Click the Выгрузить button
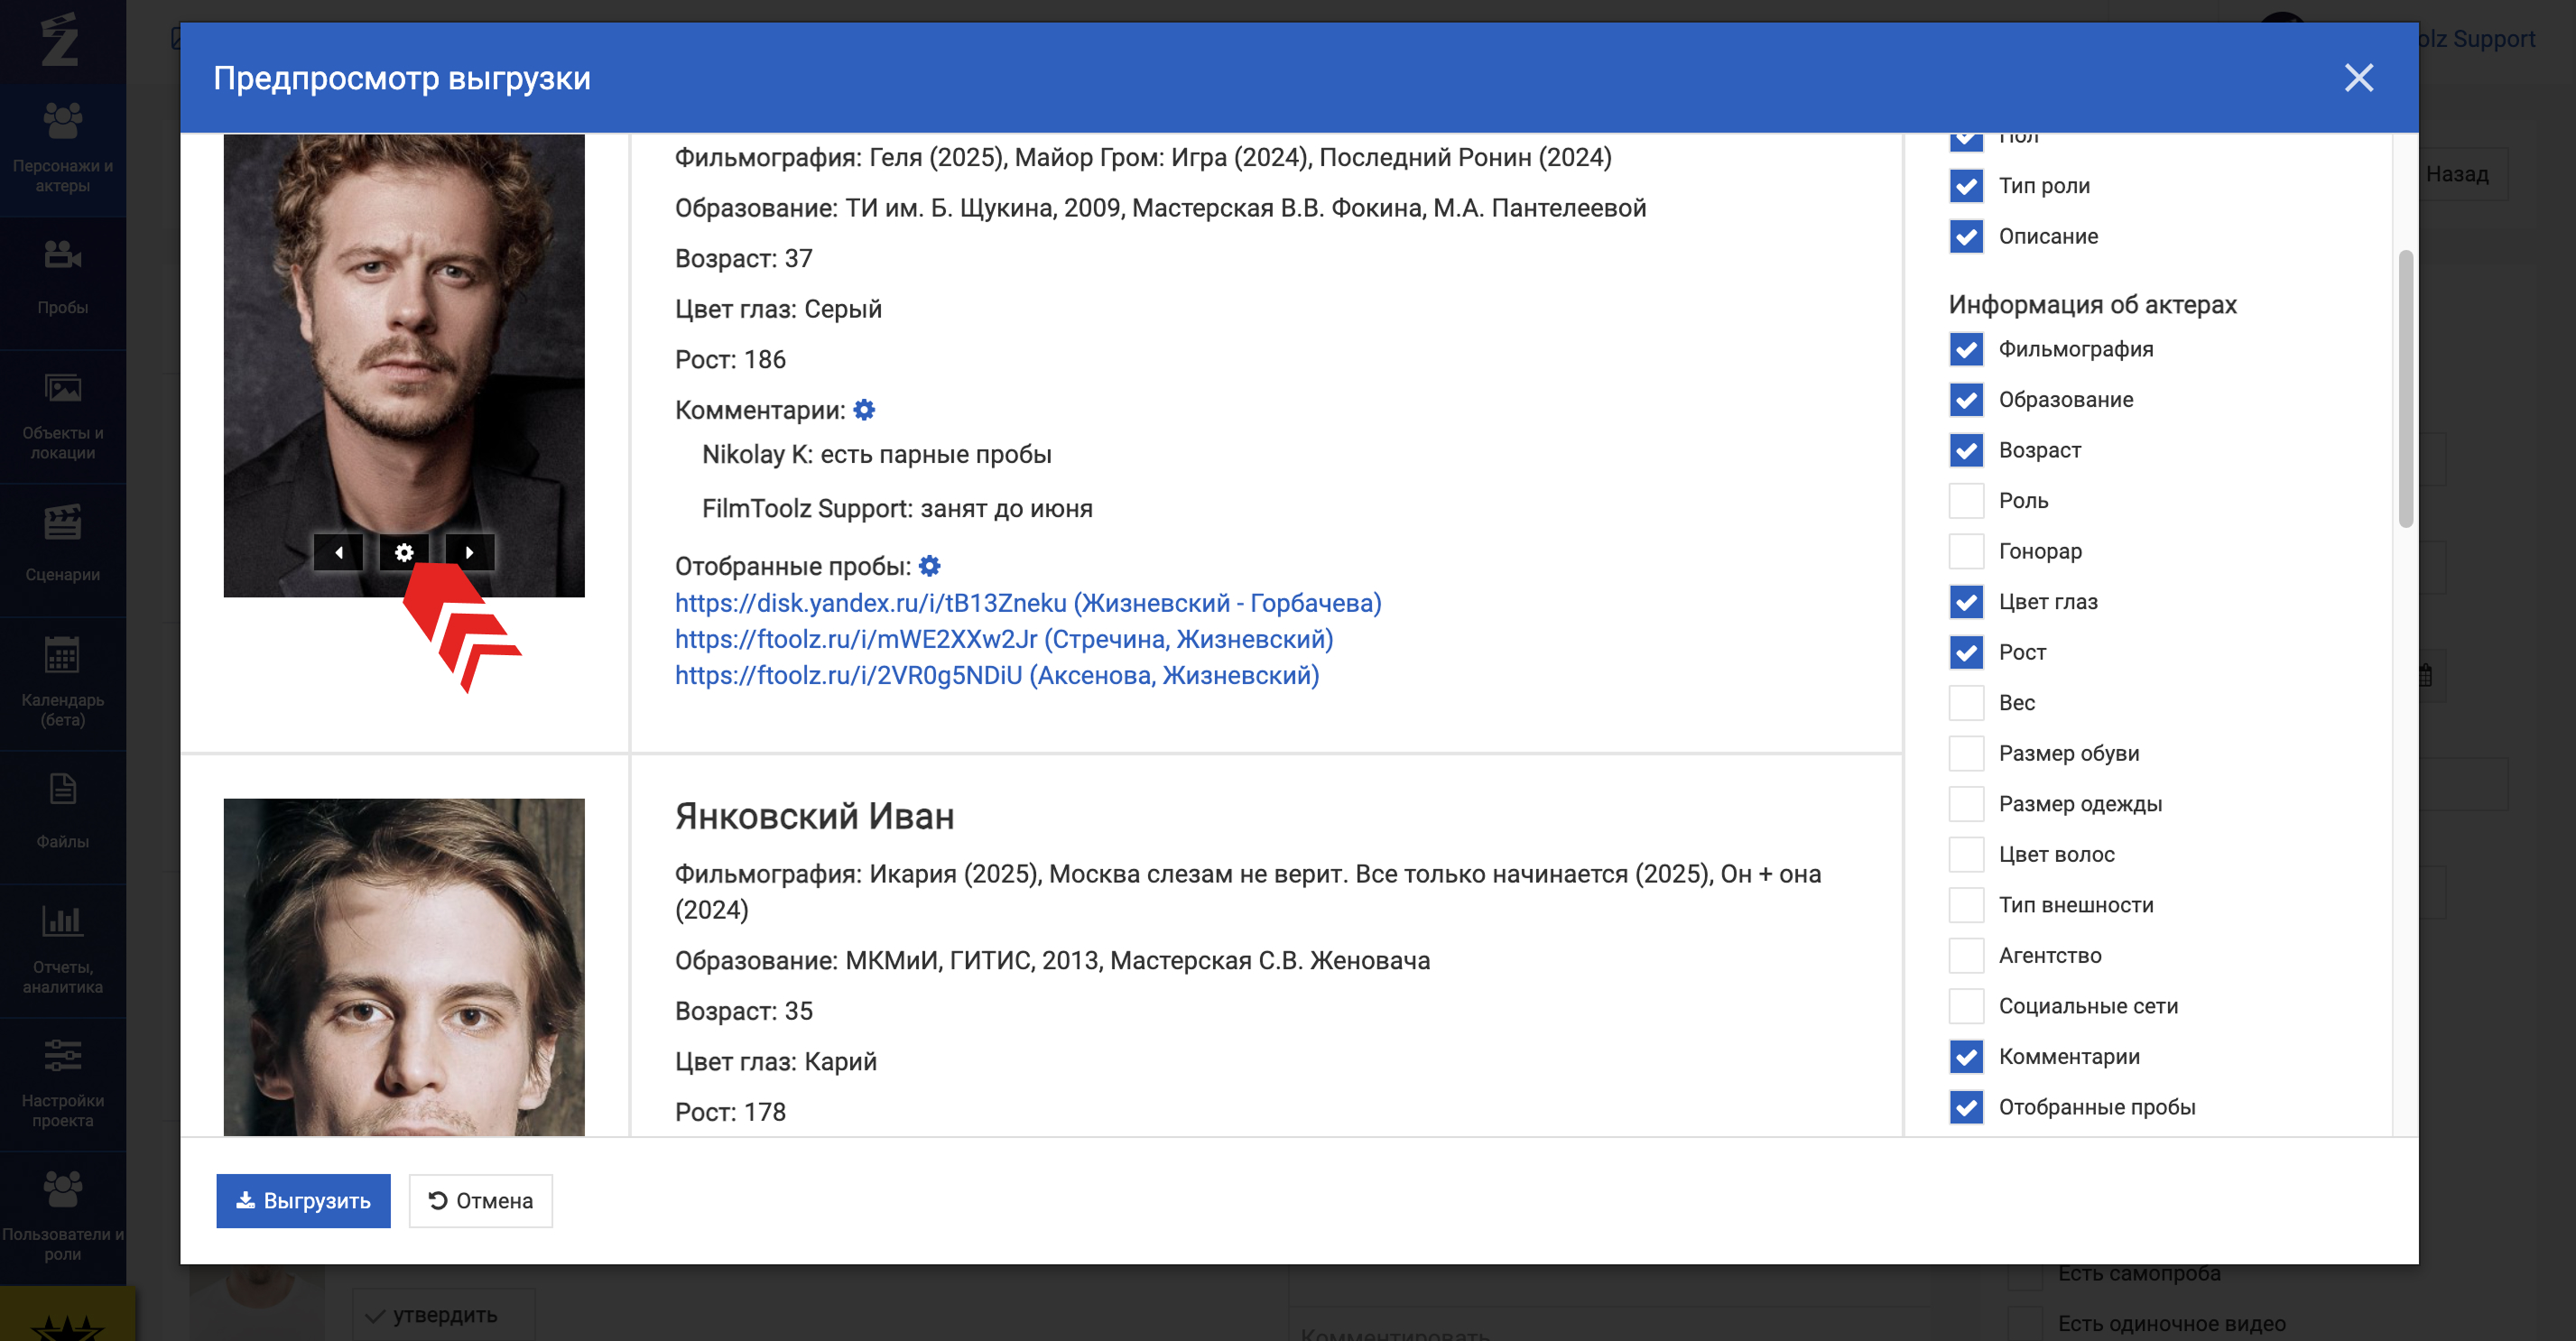2576x1341 pixels. coord(303,1200)
